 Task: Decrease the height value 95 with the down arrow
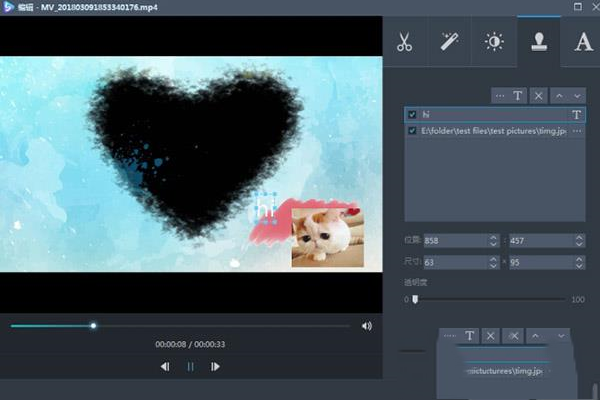click(x=578, y=265)
